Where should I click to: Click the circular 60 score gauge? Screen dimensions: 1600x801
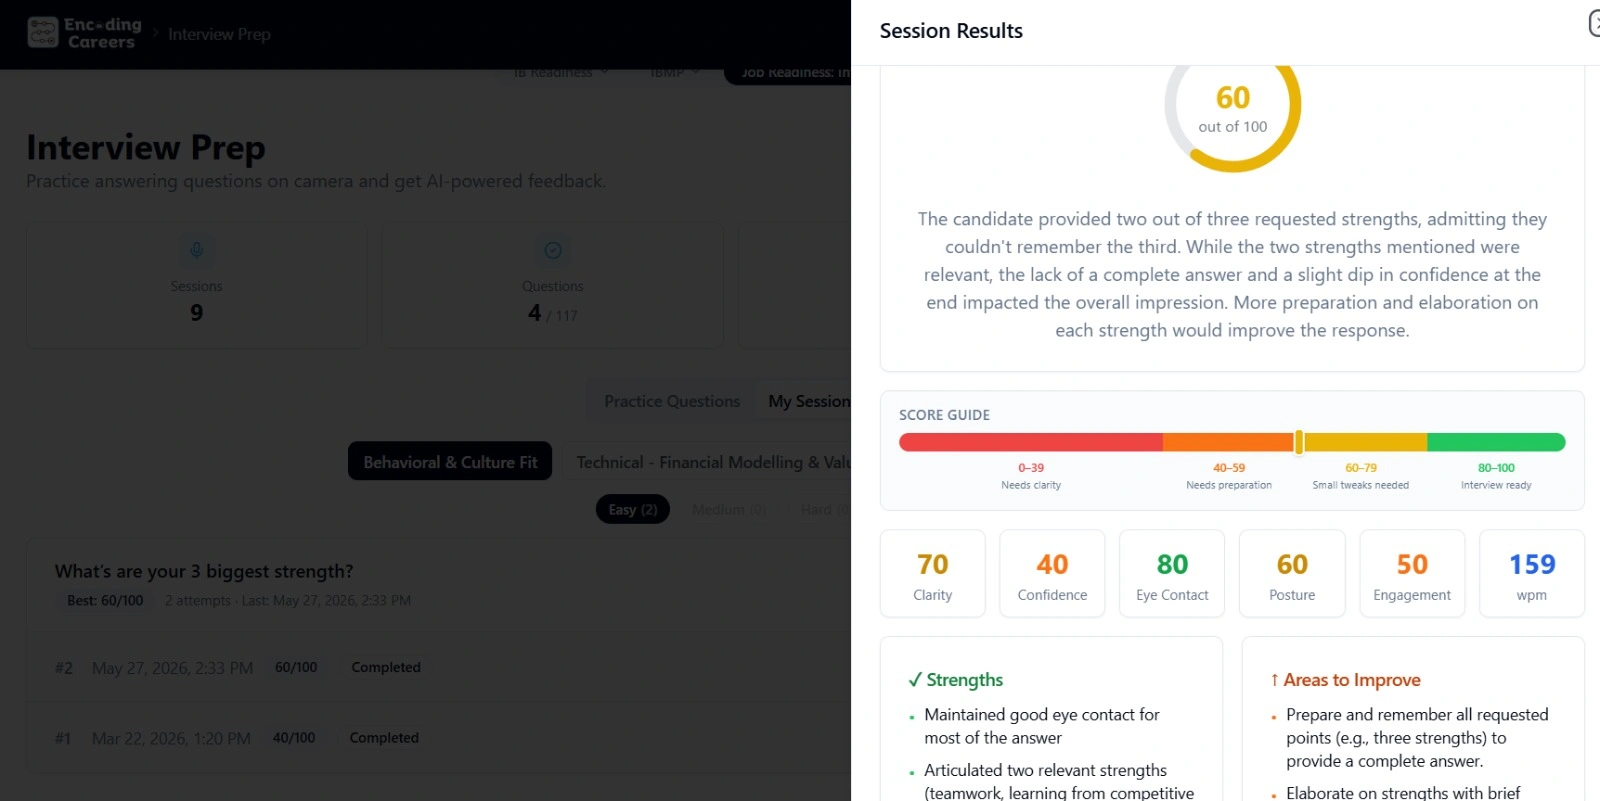(x=1232, y=108)
